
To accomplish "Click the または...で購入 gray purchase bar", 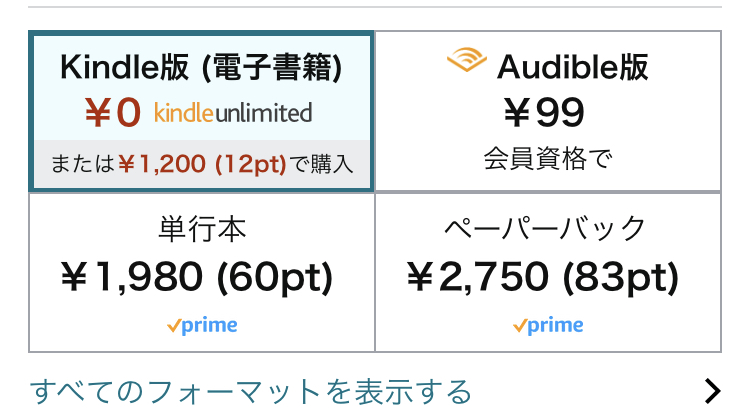I will (201, 164).
